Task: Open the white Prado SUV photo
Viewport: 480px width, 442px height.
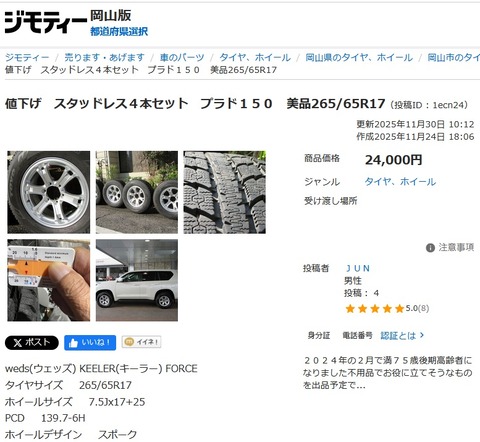Action: [x=137, y=280]
